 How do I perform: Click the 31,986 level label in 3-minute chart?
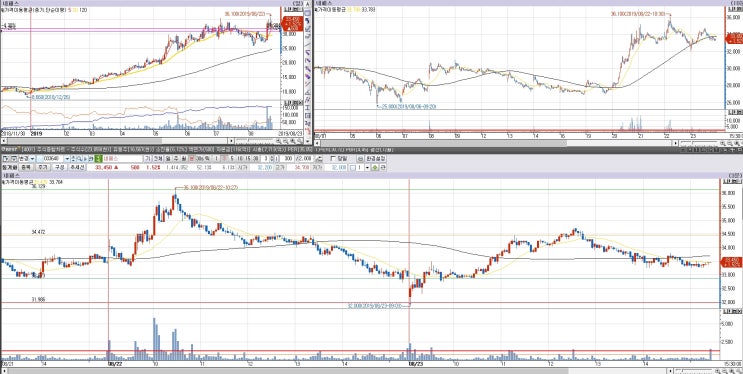(38, 299)
